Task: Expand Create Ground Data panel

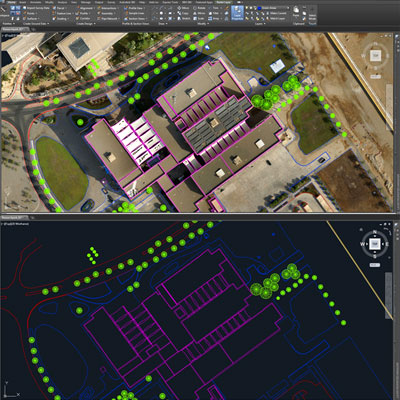Action: [36, 24]
